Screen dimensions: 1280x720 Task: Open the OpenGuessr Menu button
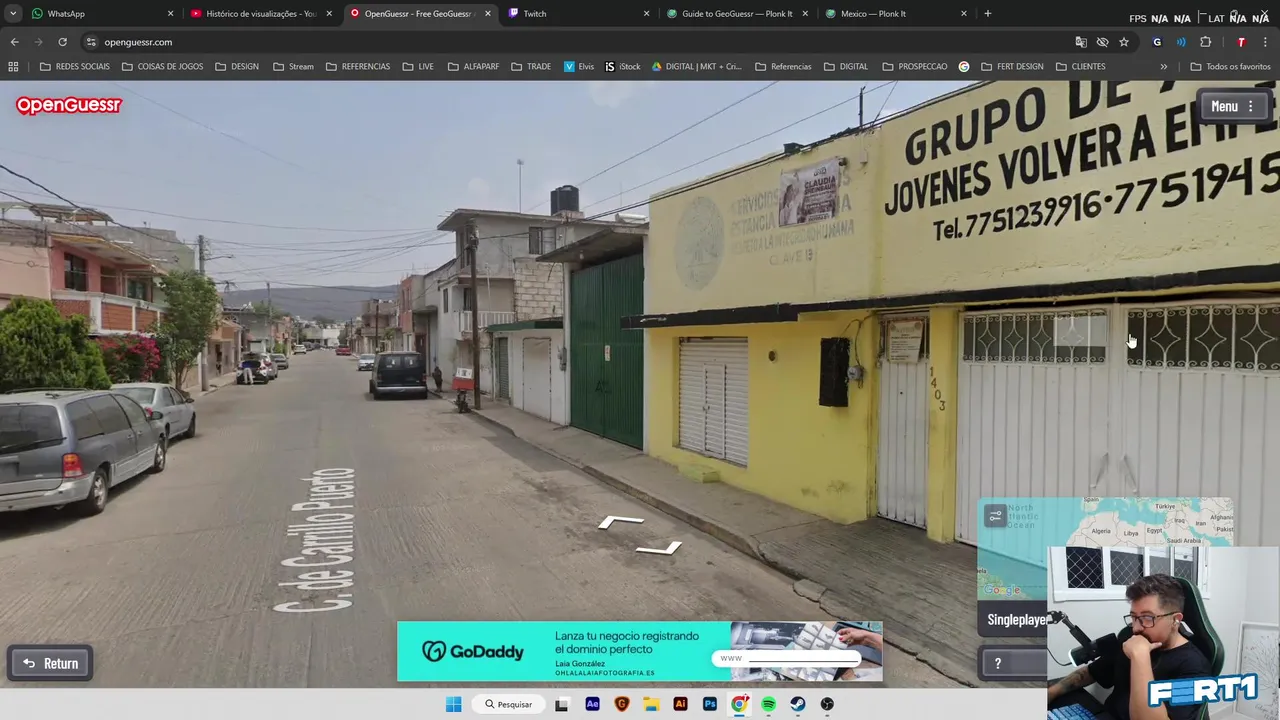pyautogui.click(x=1232, y=106)
